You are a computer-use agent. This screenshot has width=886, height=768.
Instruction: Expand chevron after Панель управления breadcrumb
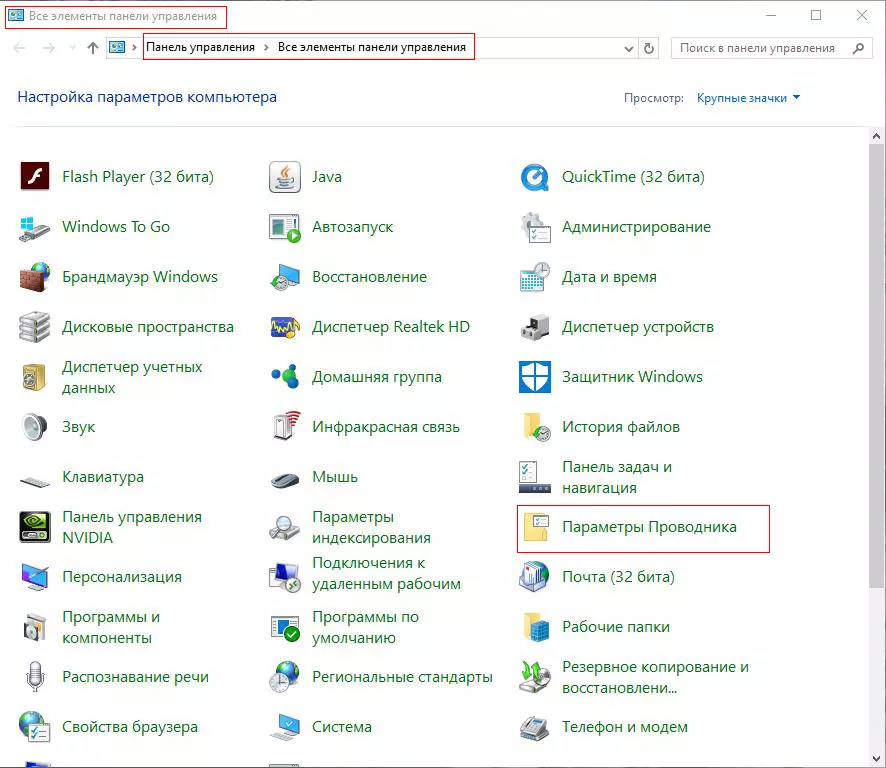(266, 47)
